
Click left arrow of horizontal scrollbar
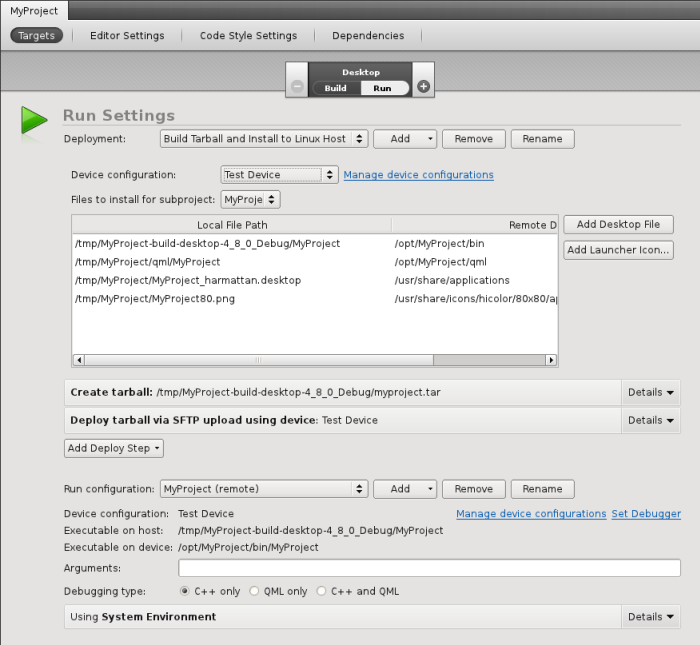point(79,360)
